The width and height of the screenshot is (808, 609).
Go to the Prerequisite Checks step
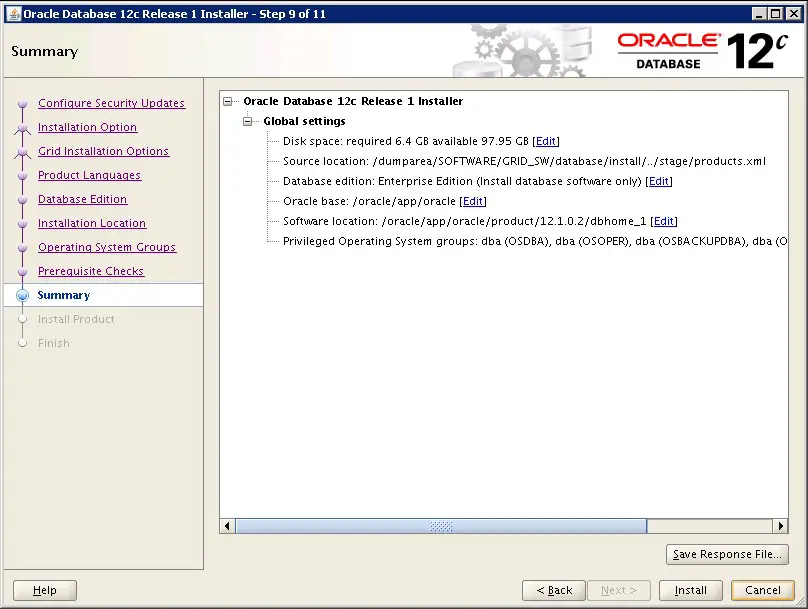point(91,271)
